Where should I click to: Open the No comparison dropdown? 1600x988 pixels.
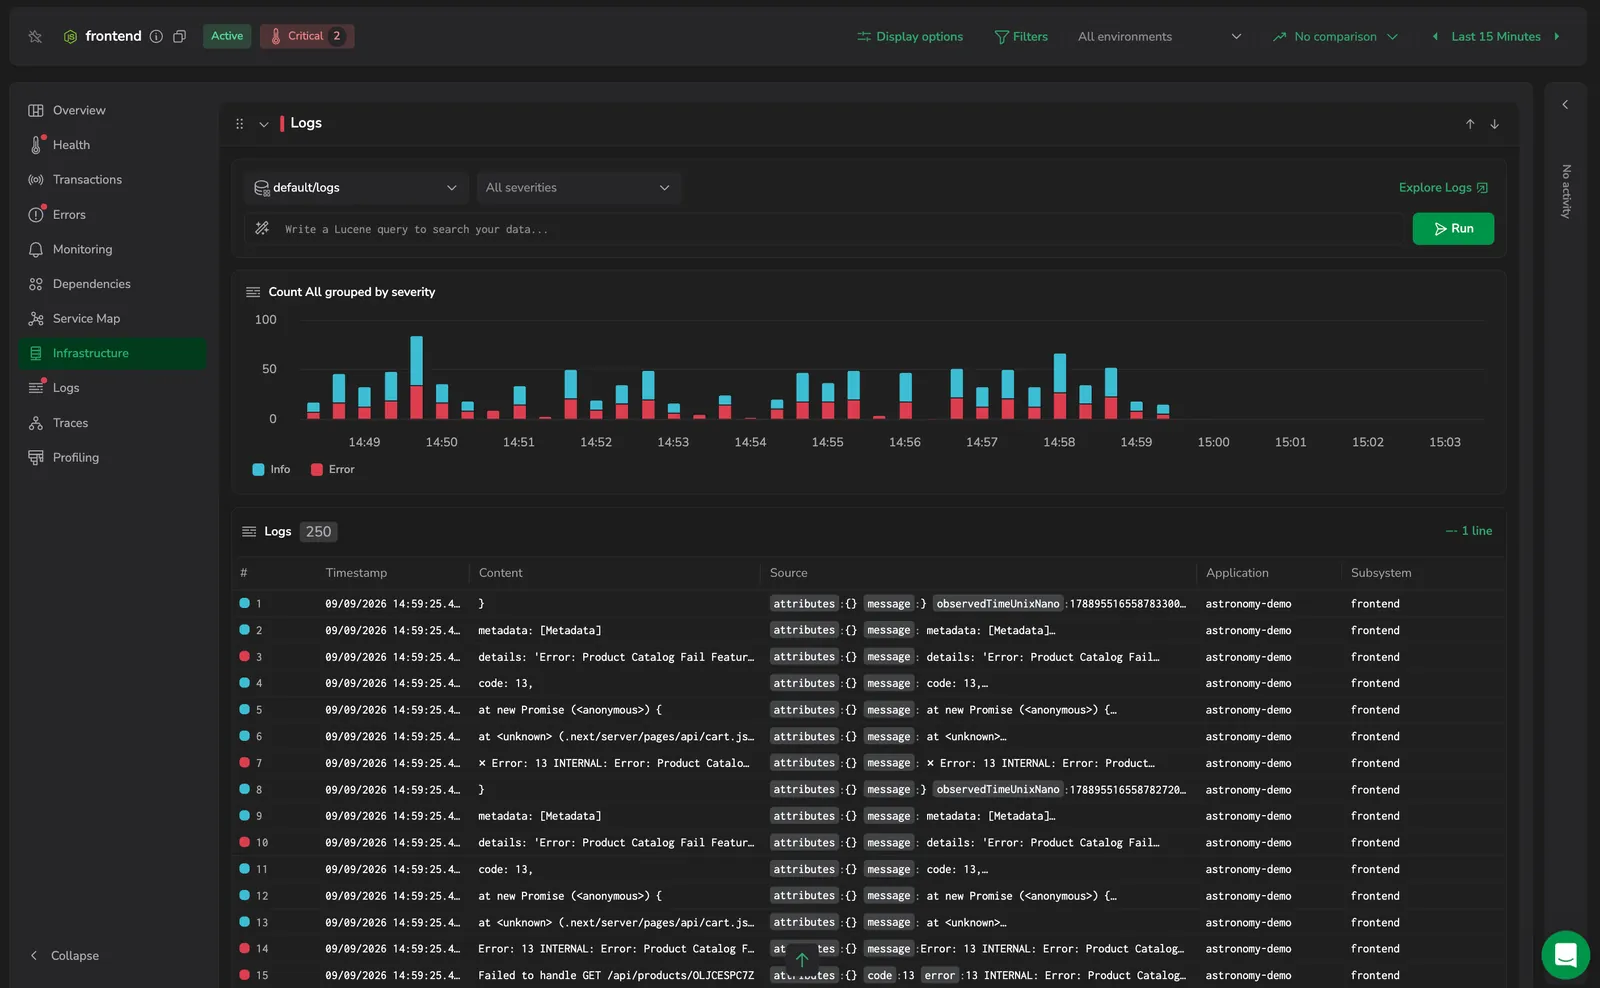(1335, 36)
